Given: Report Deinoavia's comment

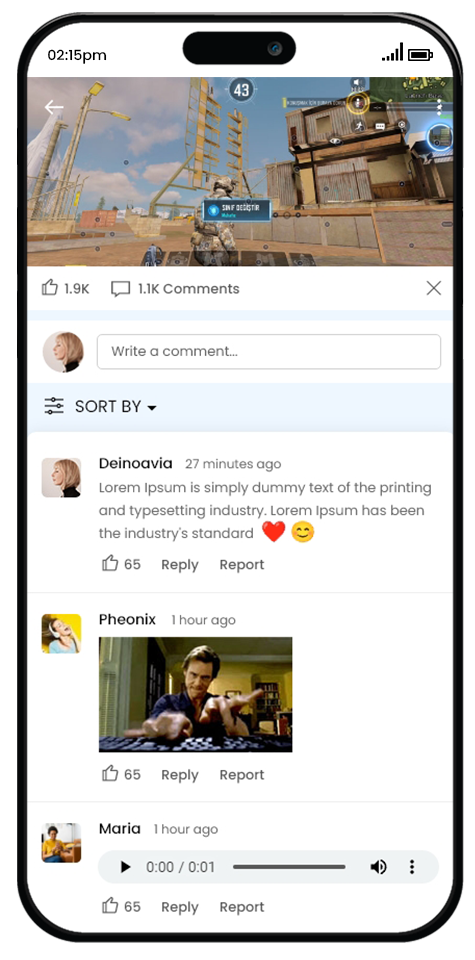Looking at the screenshot, I should pos(242,564).
